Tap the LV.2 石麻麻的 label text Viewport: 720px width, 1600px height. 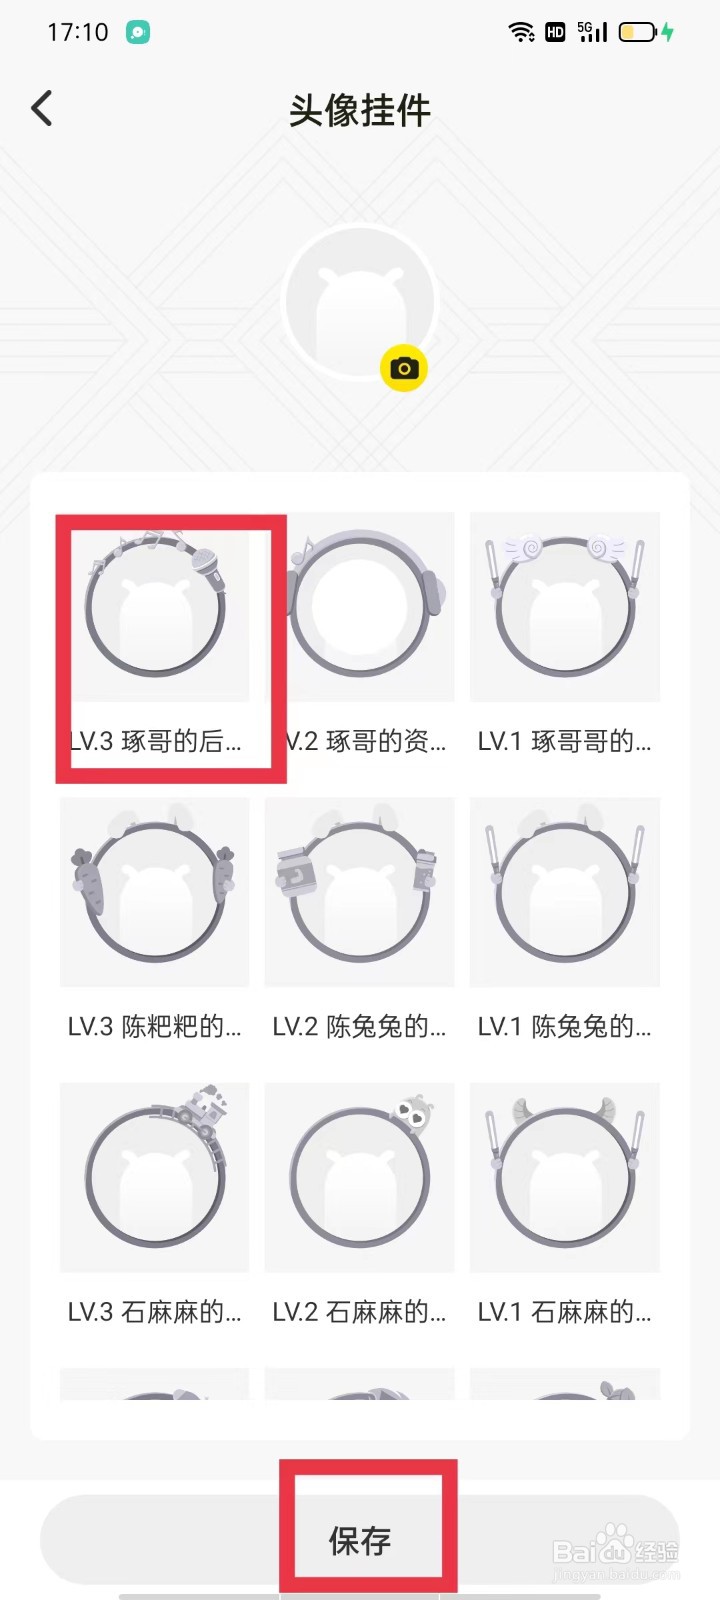(360, 1312)
